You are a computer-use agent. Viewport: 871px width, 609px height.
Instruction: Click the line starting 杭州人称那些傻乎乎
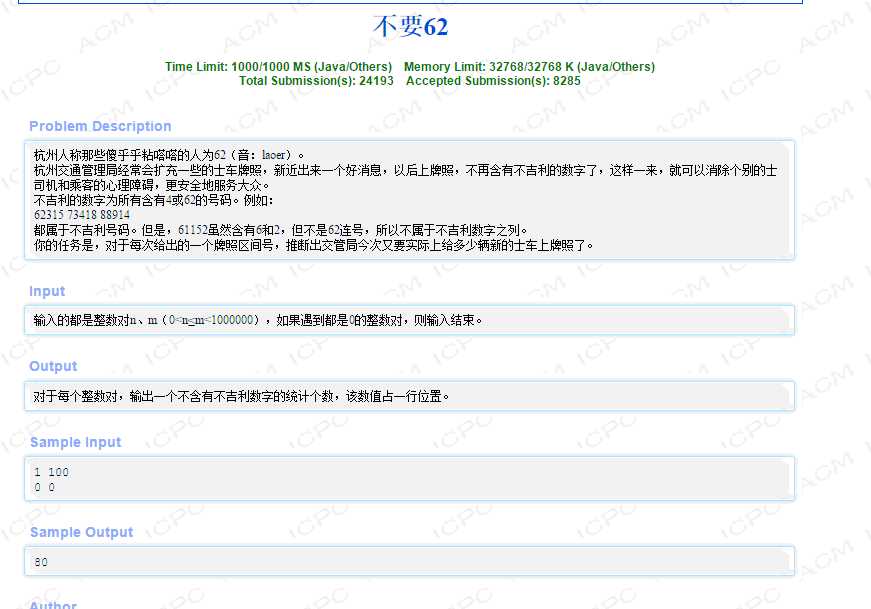coord(169,155)
